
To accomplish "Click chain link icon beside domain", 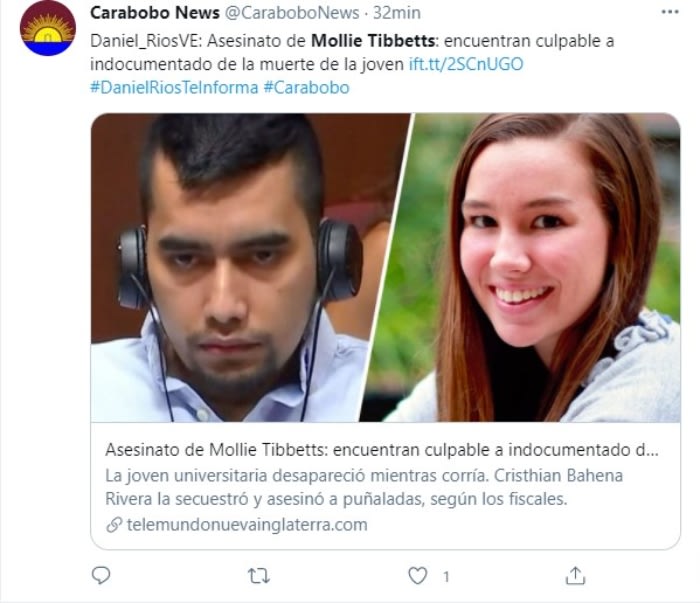I will 114,524.
